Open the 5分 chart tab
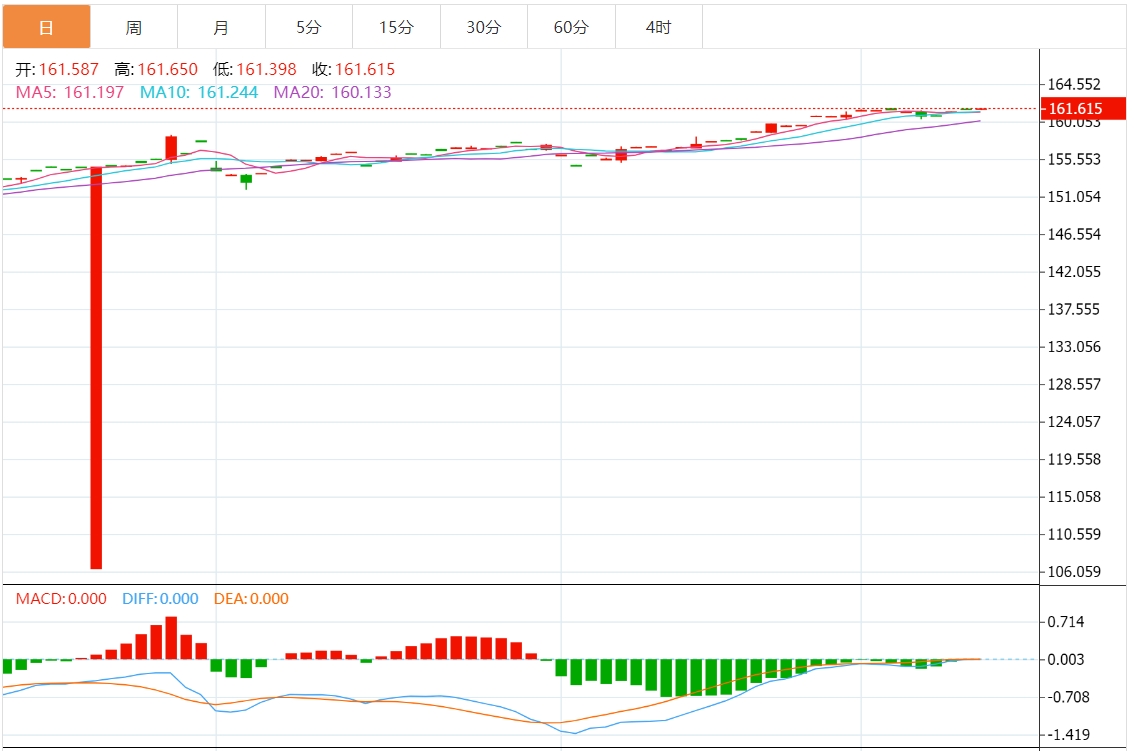This screenshot has width=1139, height=751. click(x=309, y=27)
